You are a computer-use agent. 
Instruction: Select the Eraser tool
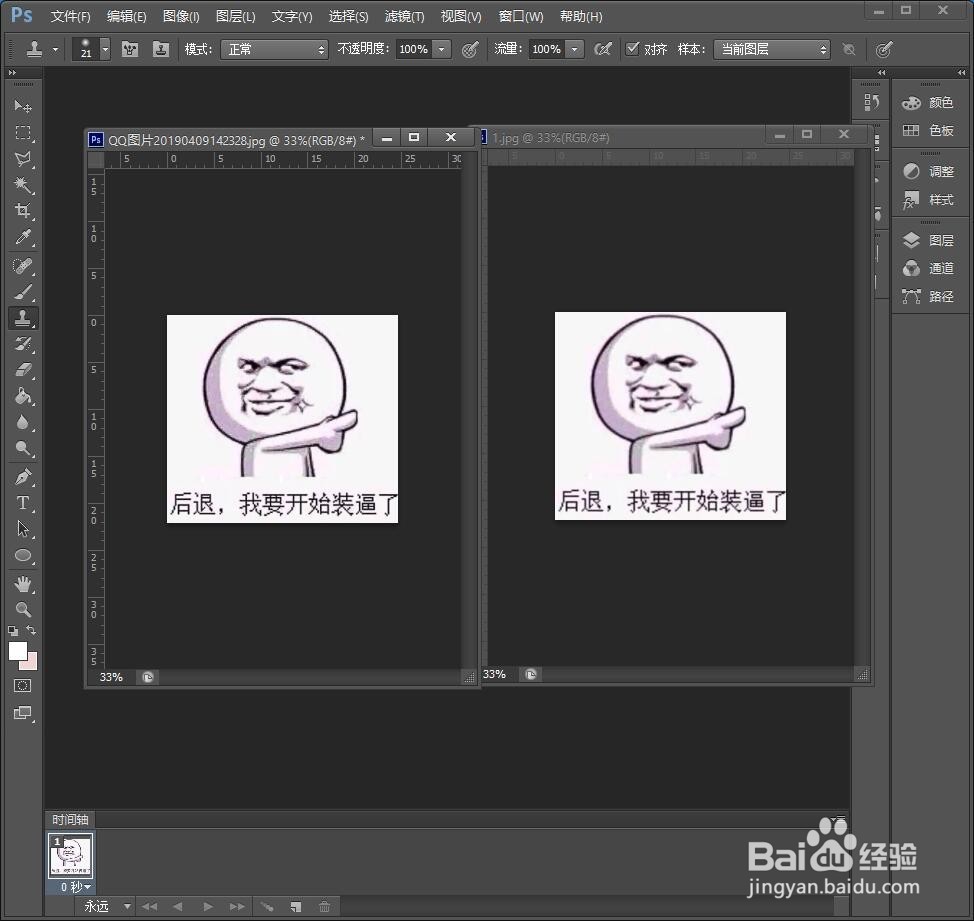click(x=23, y=370)
